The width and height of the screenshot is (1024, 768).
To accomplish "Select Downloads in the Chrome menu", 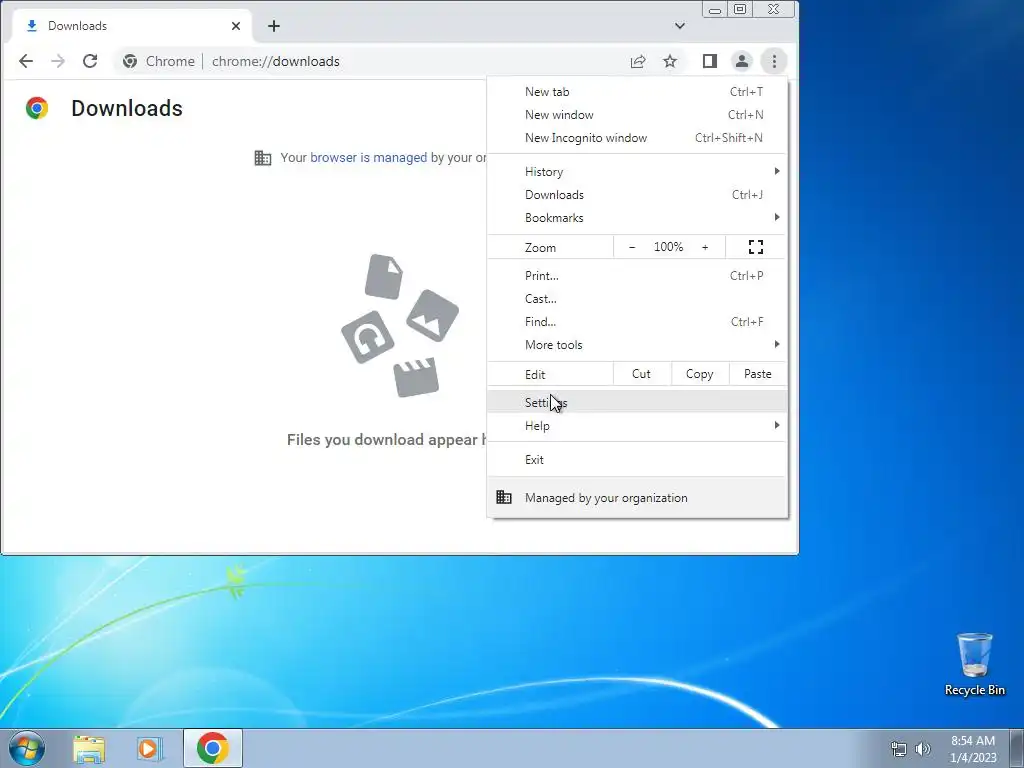I will [x=637, y=195].
